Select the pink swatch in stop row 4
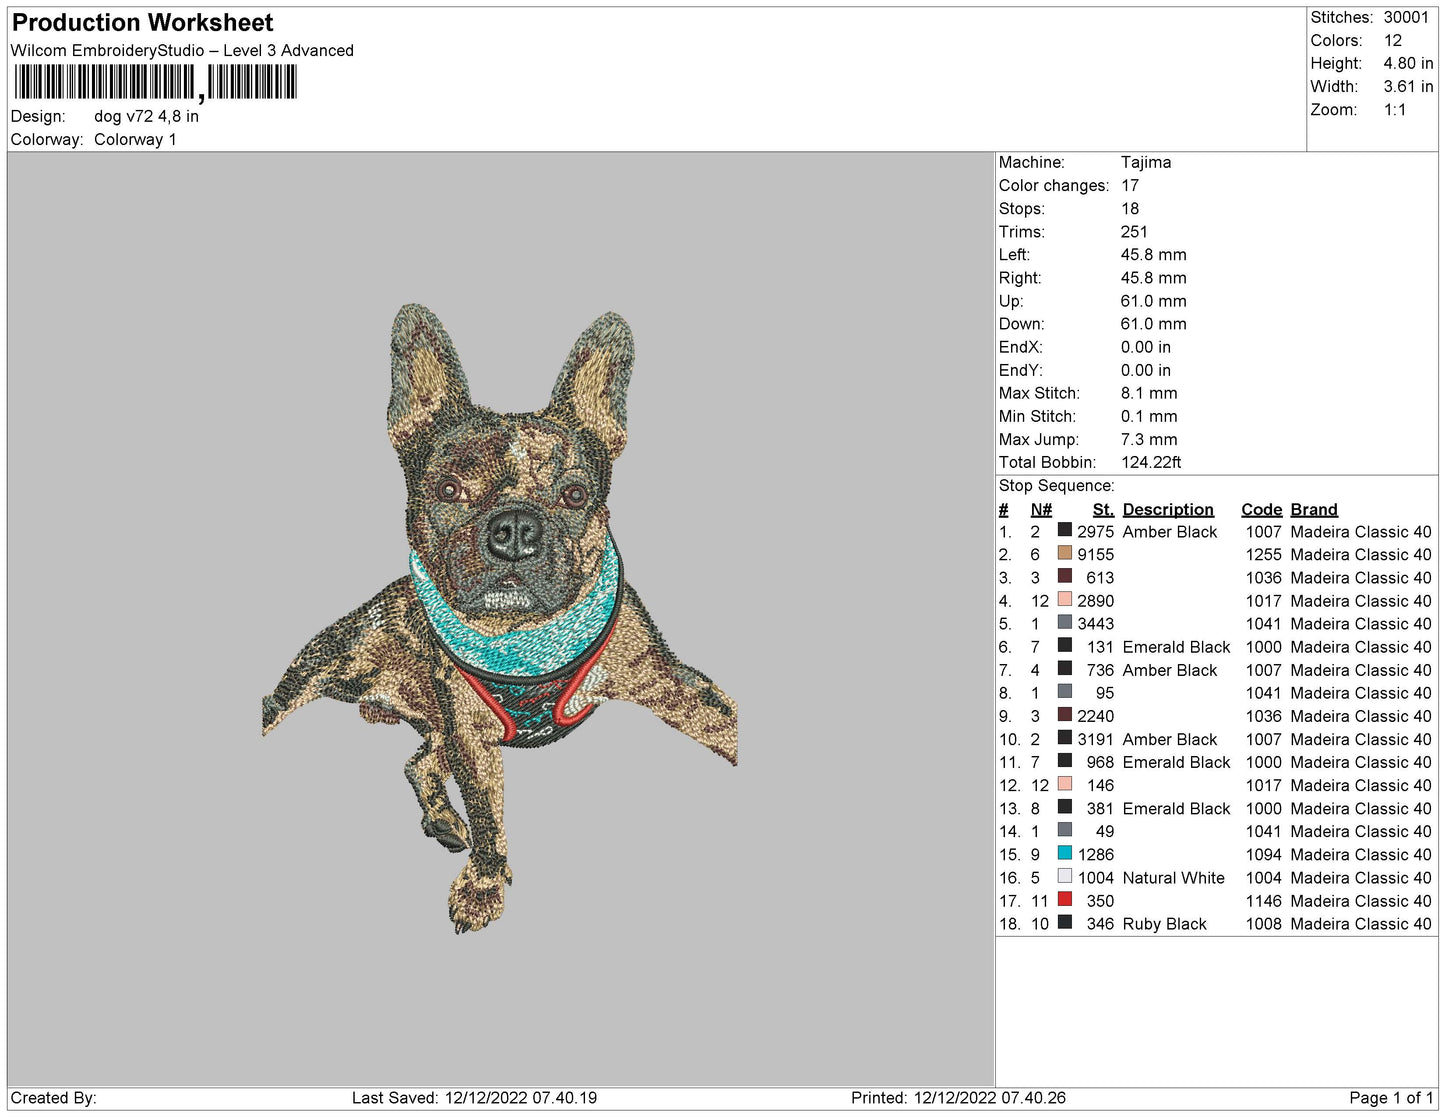The width and height of the screenshot is (1445, 1117). pos(1065,600)
